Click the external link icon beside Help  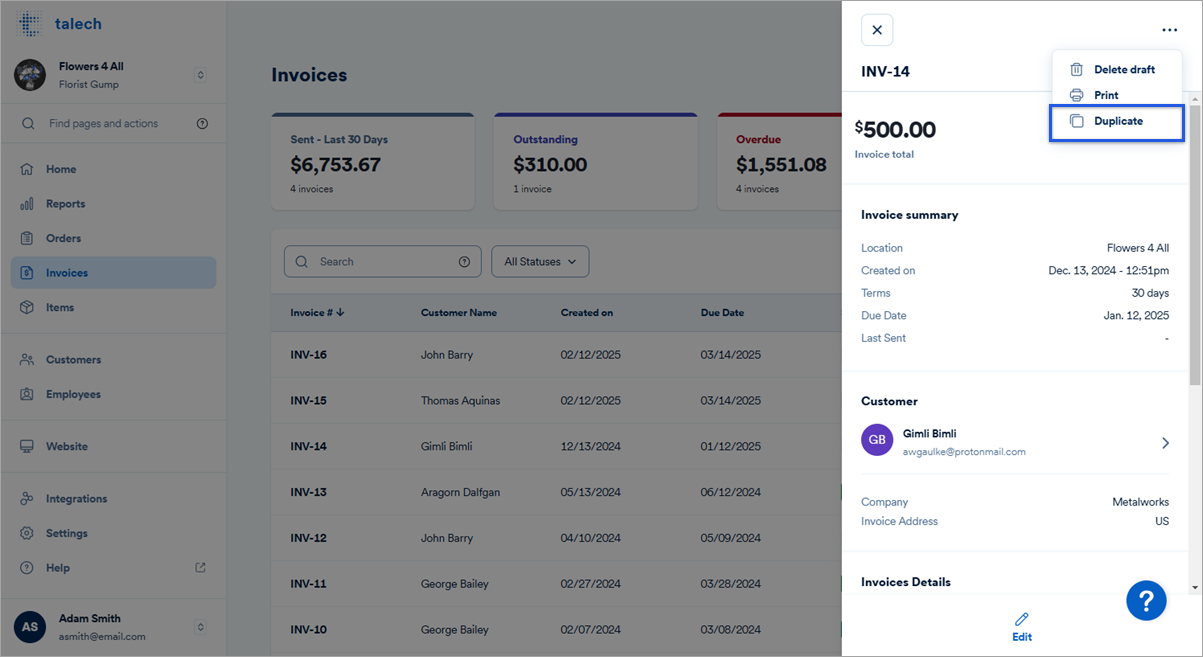[x=200, y=567]
